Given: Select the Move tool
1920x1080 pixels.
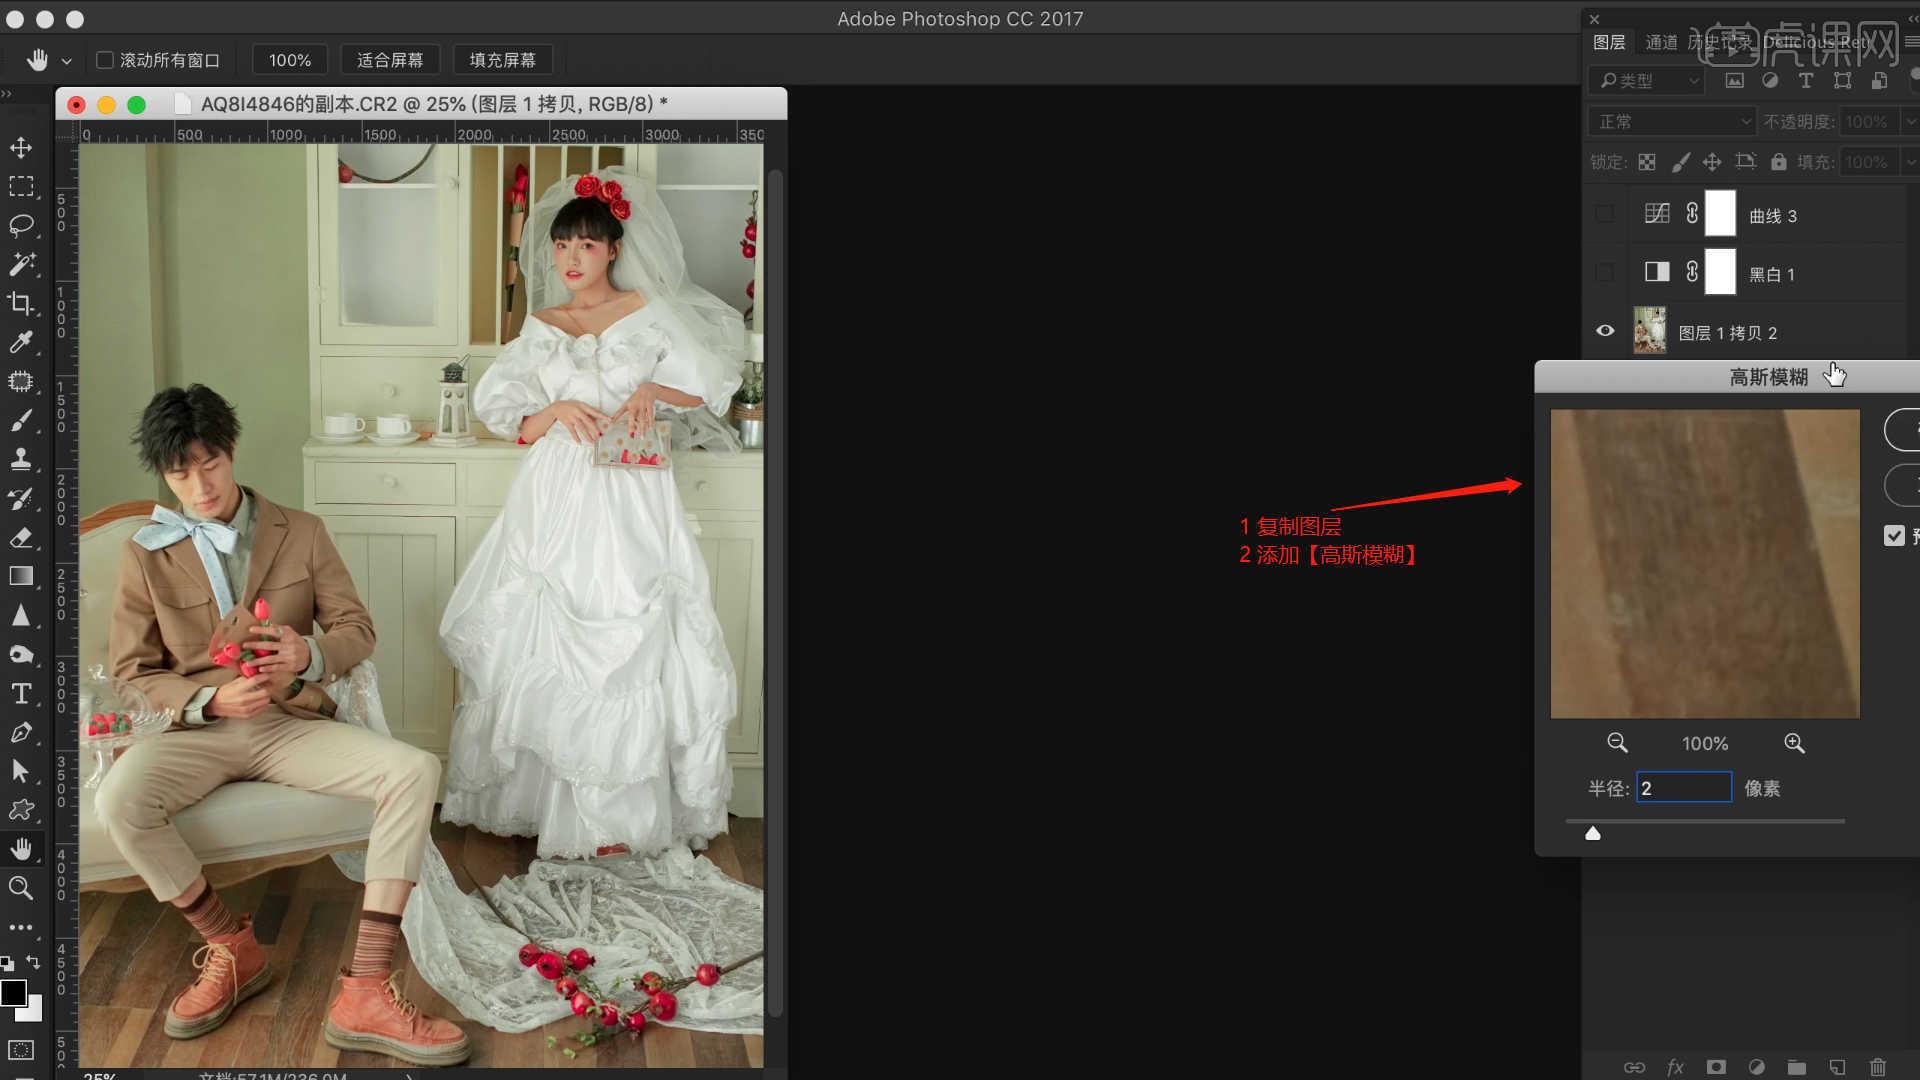Looking at the screenshot, I should (x=21, y=148).
